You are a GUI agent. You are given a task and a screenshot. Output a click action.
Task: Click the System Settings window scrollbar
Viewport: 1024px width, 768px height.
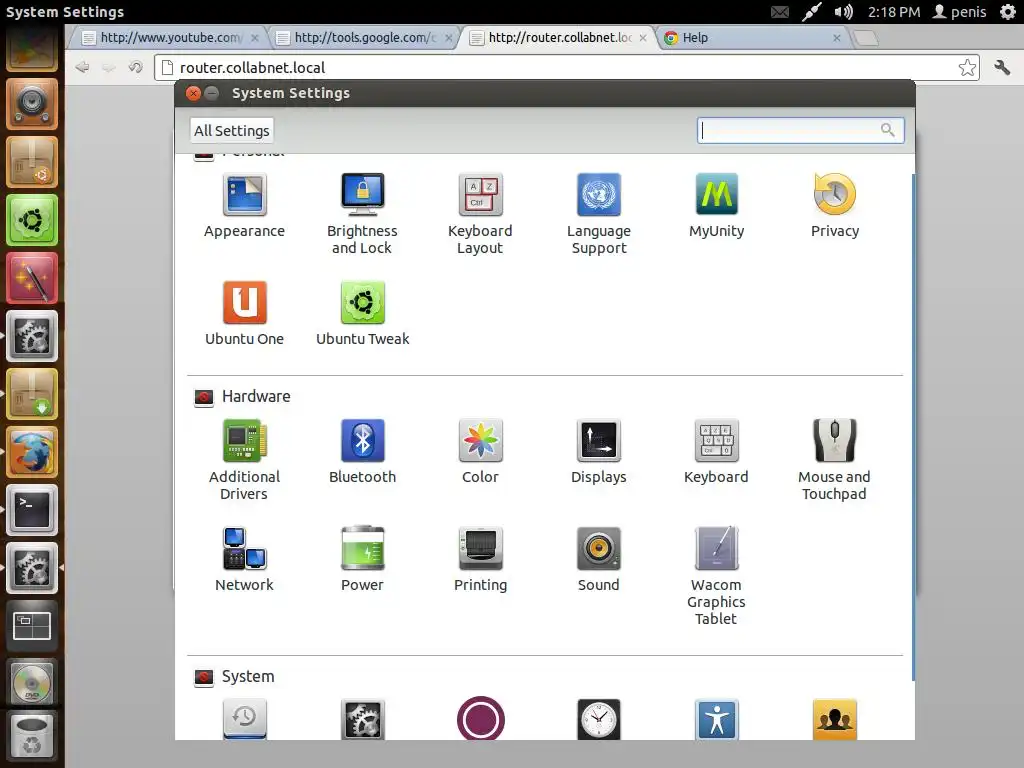coord(913,428)
